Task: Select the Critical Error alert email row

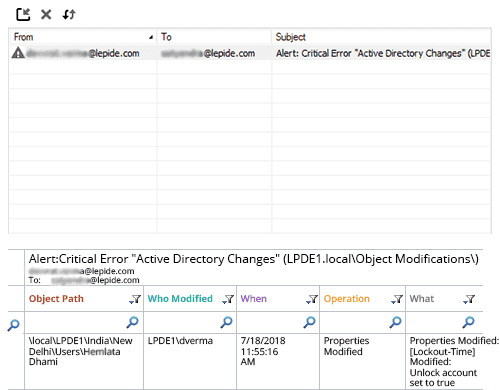Action: (x=250, y=53)
